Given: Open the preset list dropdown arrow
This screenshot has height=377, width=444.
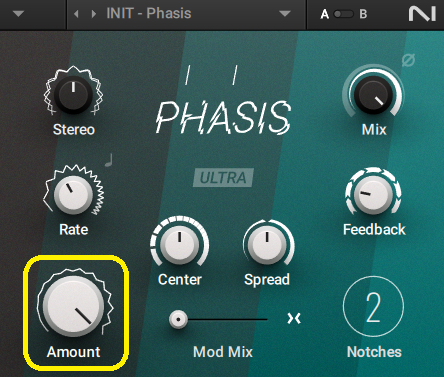Looking at the screenshot, I should pos(285,14).
